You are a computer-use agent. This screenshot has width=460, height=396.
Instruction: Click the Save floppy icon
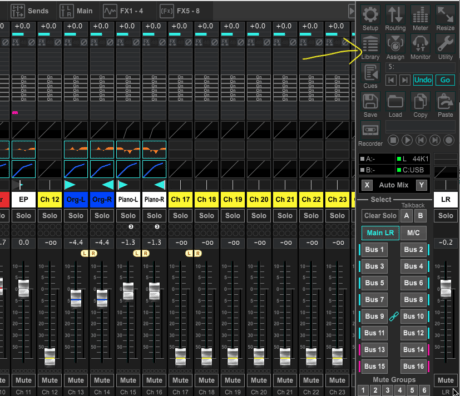tap(370, 105)
